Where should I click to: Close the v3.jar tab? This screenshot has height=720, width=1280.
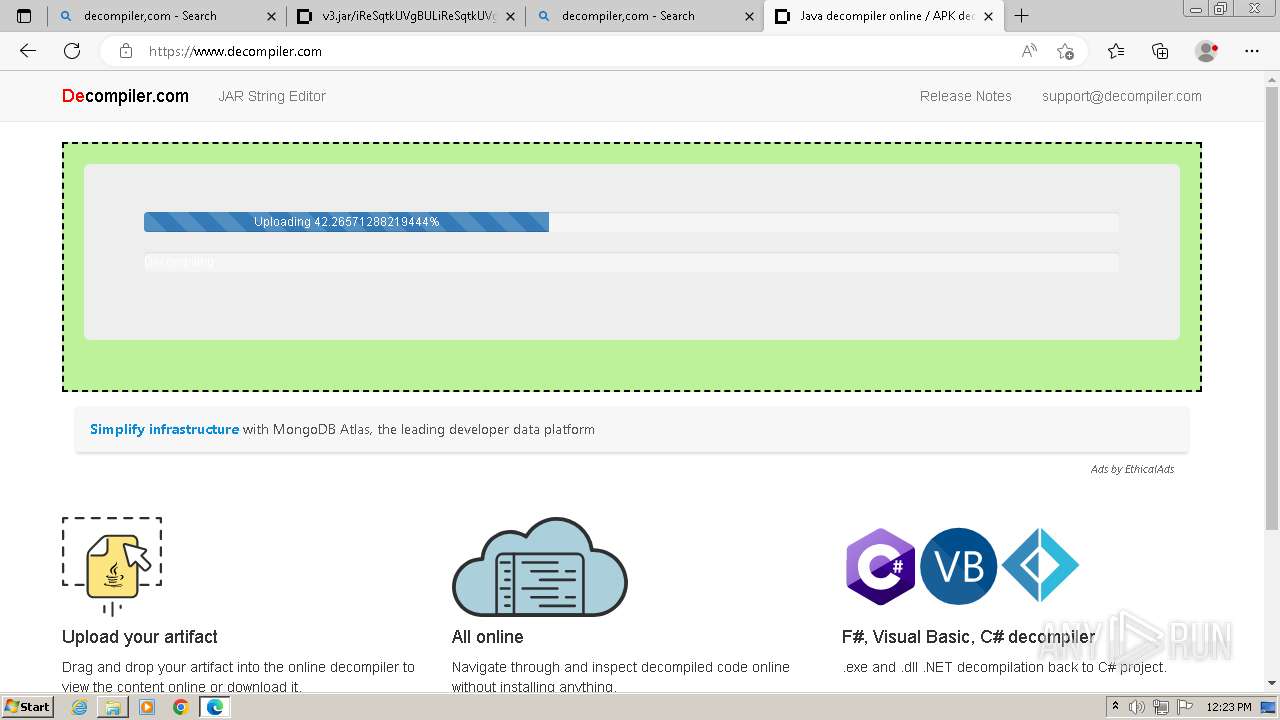[511, 16]
